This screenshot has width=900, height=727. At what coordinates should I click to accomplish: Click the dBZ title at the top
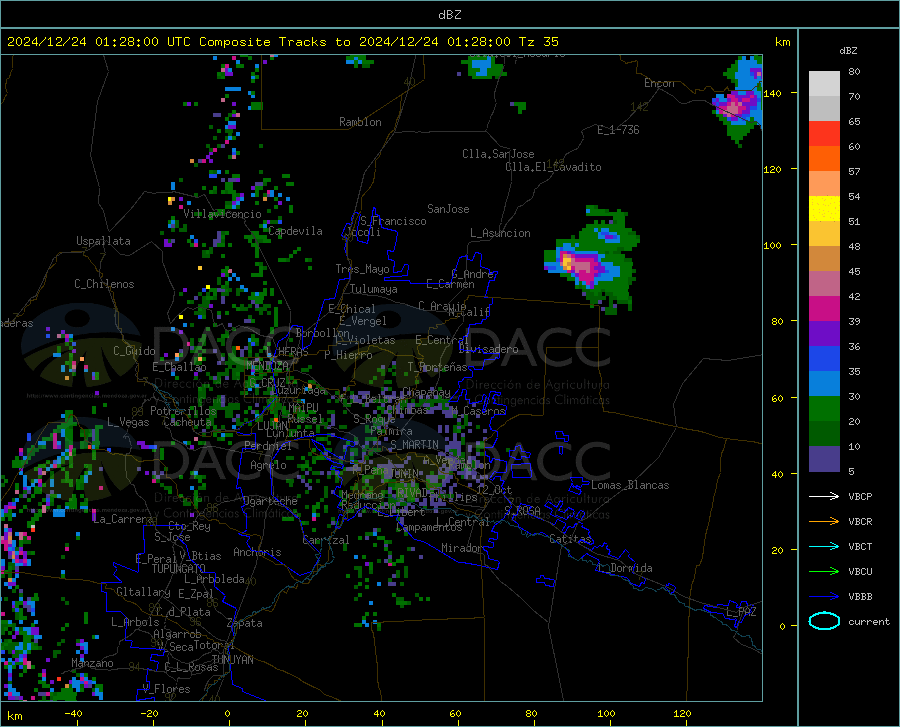click(x=449, y=15)
